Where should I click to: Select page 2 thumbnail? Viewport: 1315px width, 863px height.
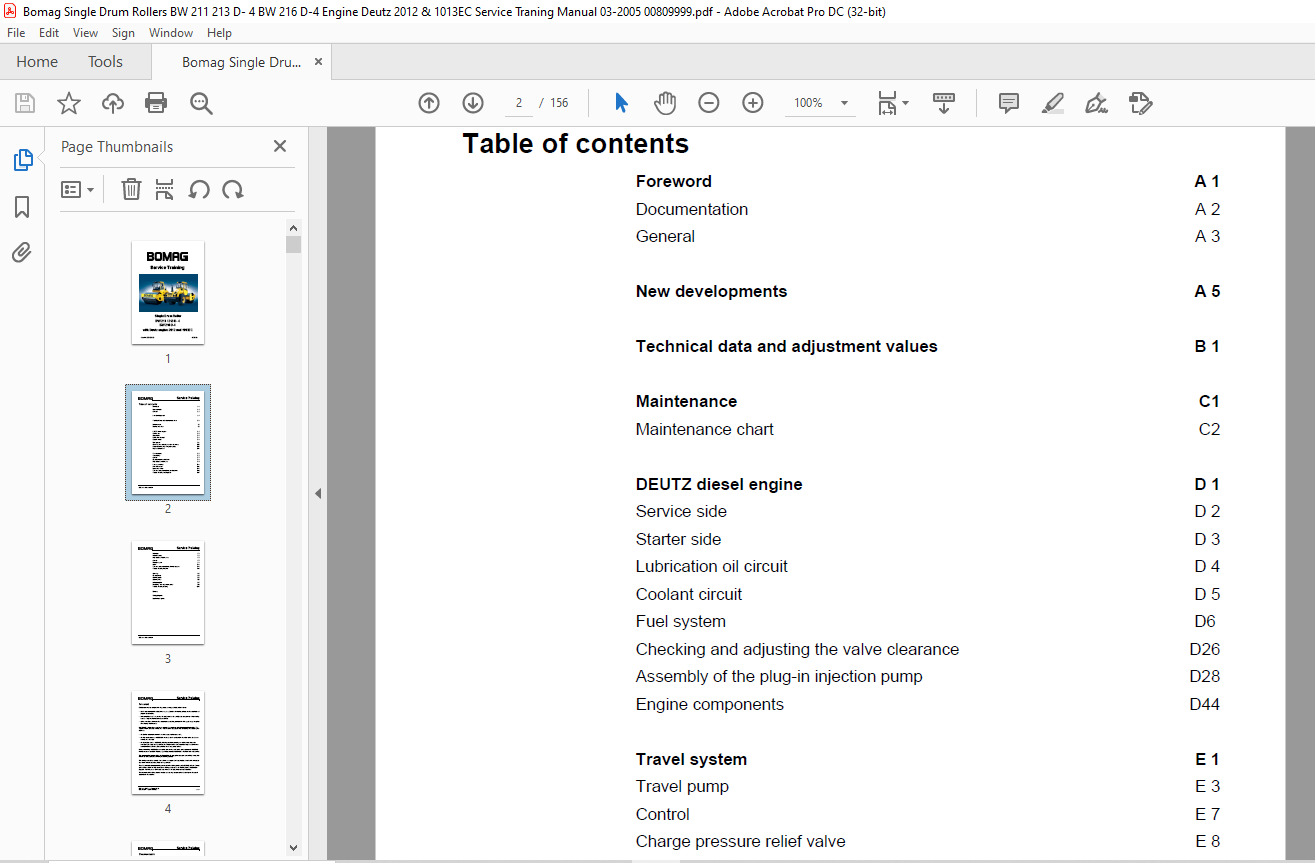pyautogui.click(x=168, y=442)
